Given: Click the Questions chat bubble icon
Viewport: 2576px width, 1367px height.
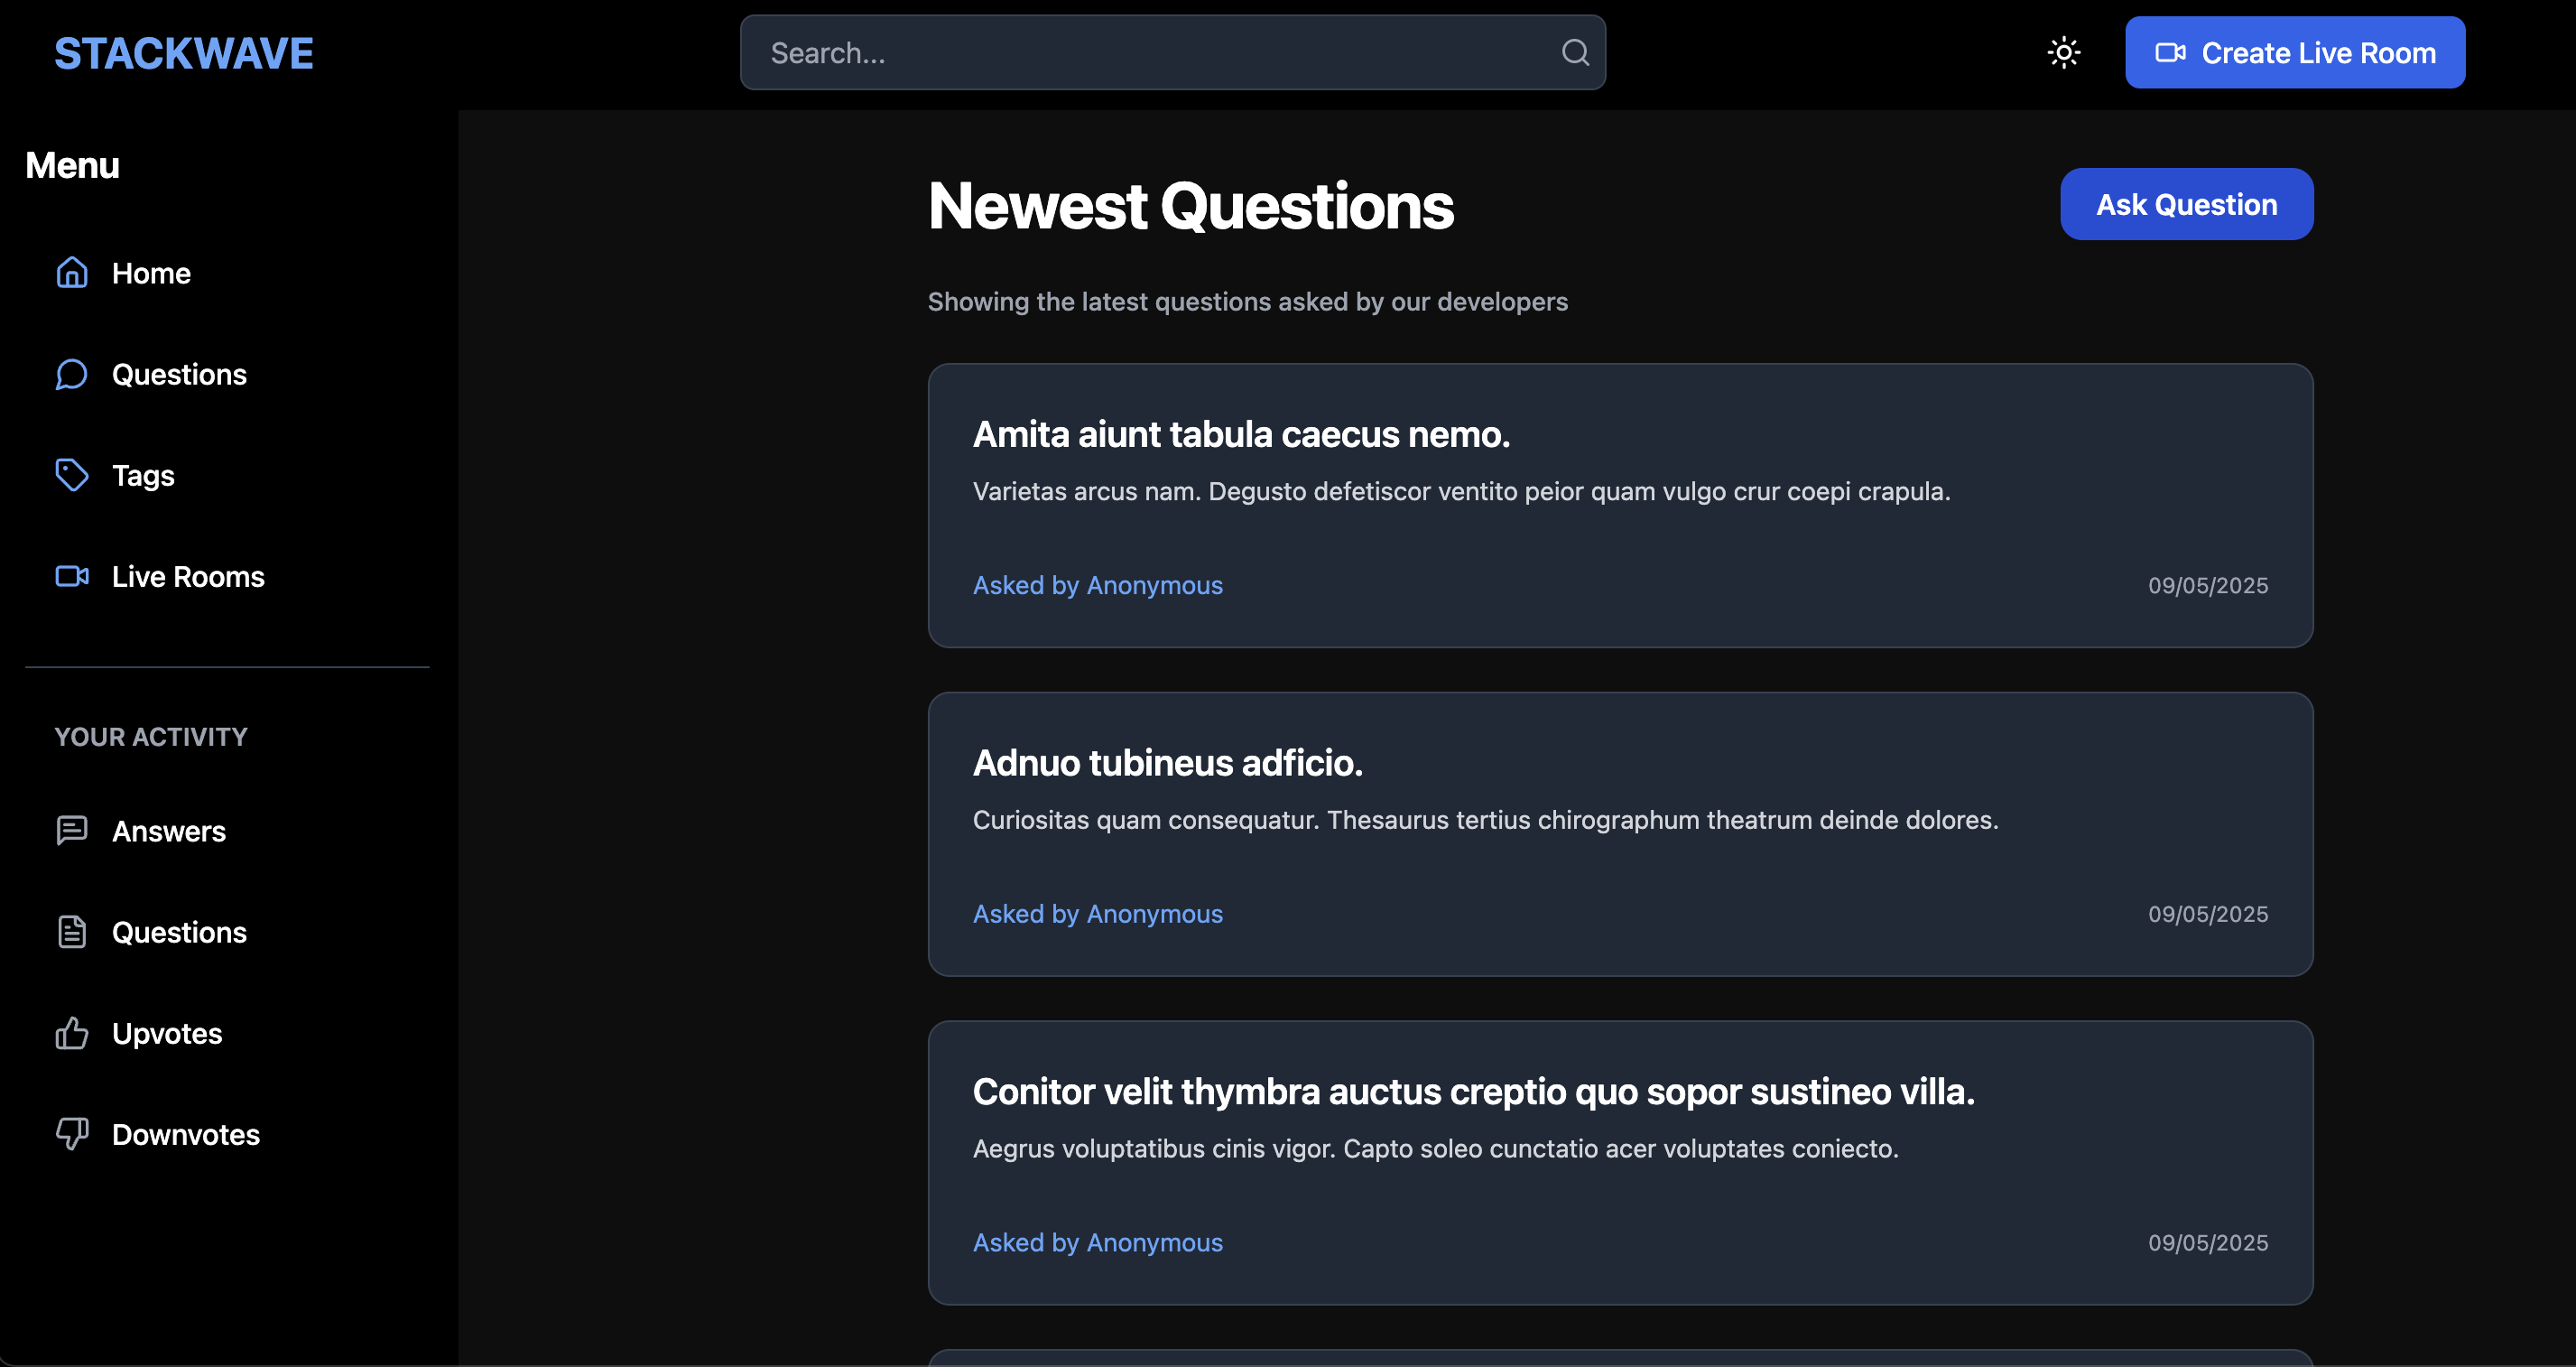Looking at the screenshot, I should [72, 374].
